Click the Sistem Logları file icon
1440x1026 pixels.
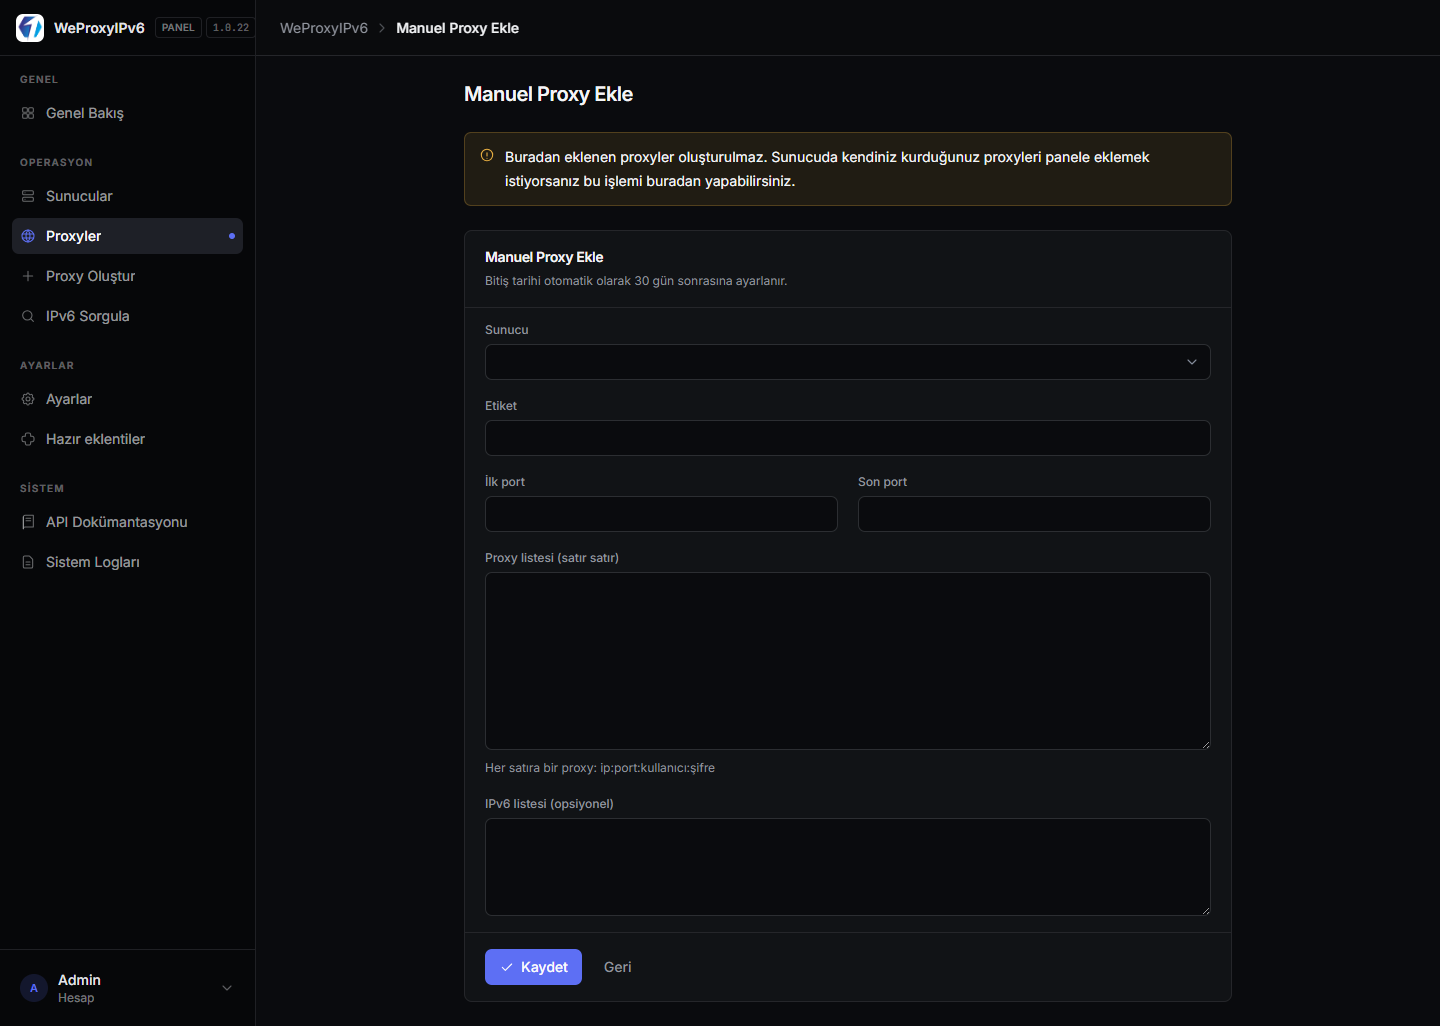pos(28,562)
